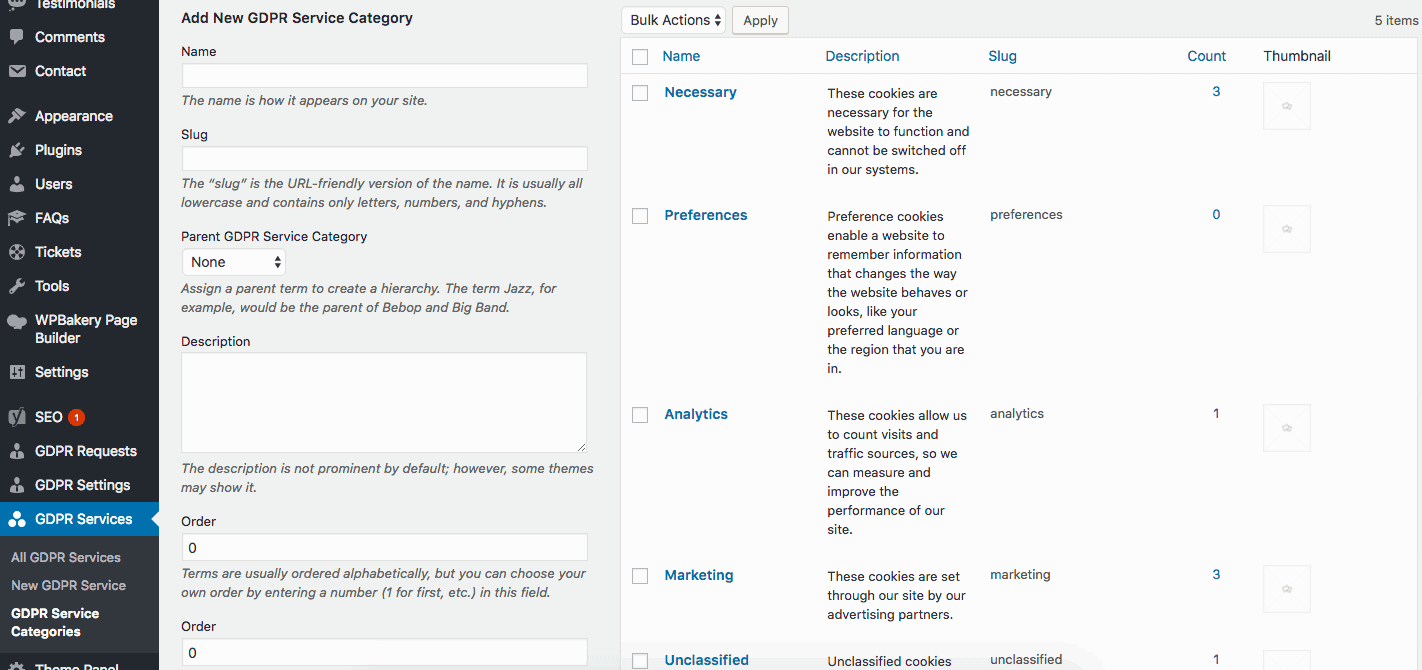Viewport: 1422px width, 670px height.
Task: Expand the Parent GDPR Service Category dropdown
Action: [x=234, y=262]
